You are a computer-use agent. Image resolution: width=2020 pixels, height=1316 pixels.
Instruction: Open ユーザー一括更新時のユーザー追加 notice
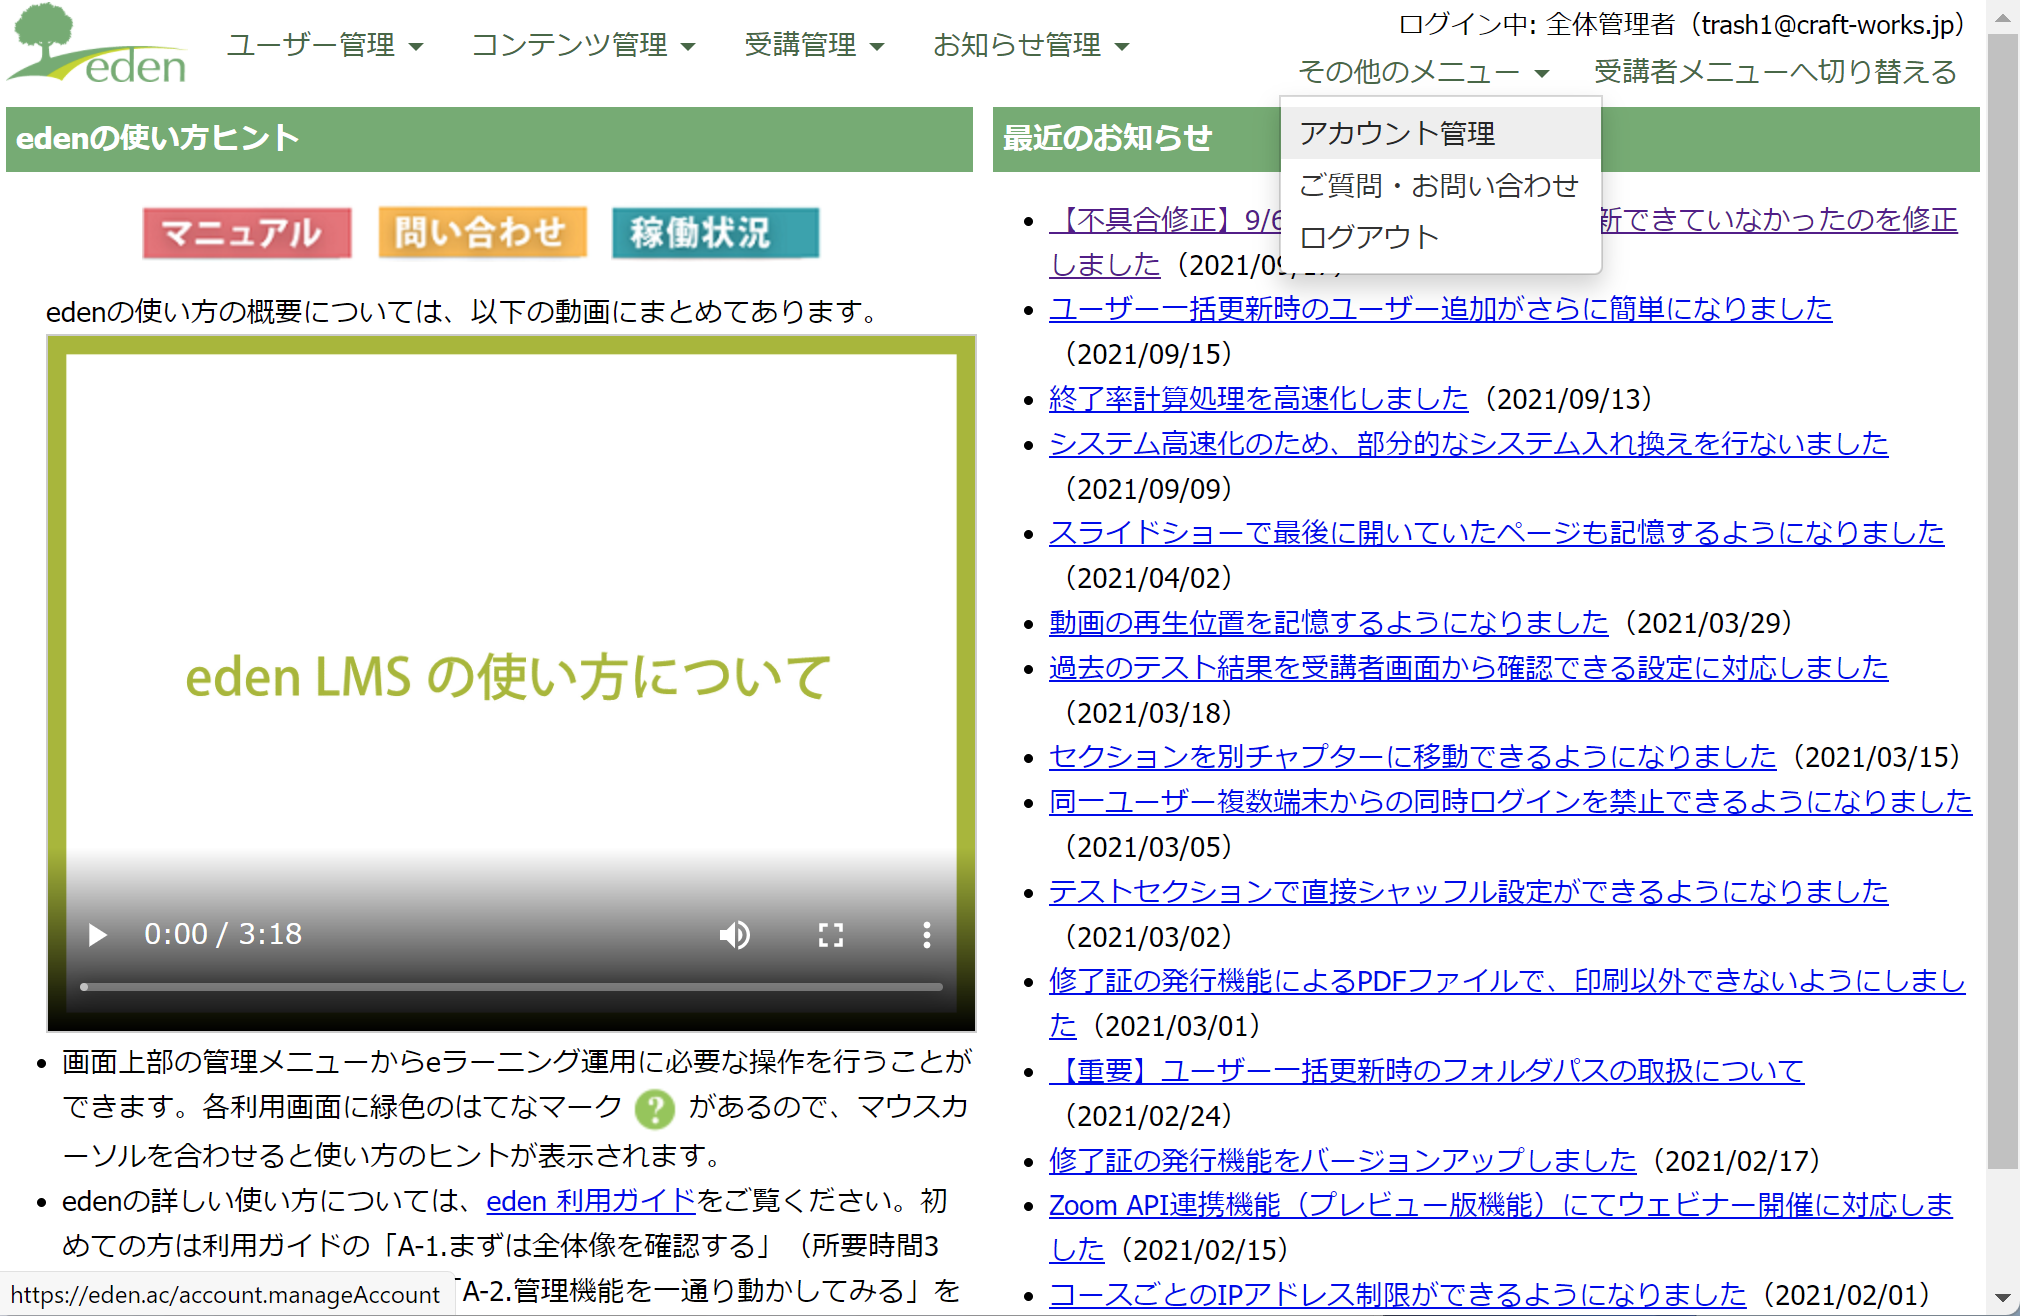(x=1440, y=309)
